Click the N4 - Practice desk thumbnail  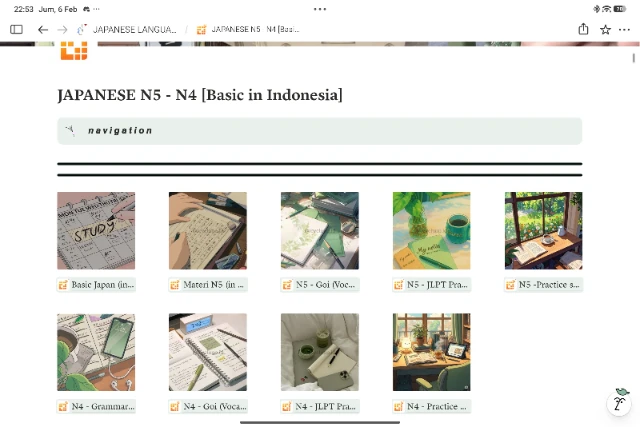(432, 352)
